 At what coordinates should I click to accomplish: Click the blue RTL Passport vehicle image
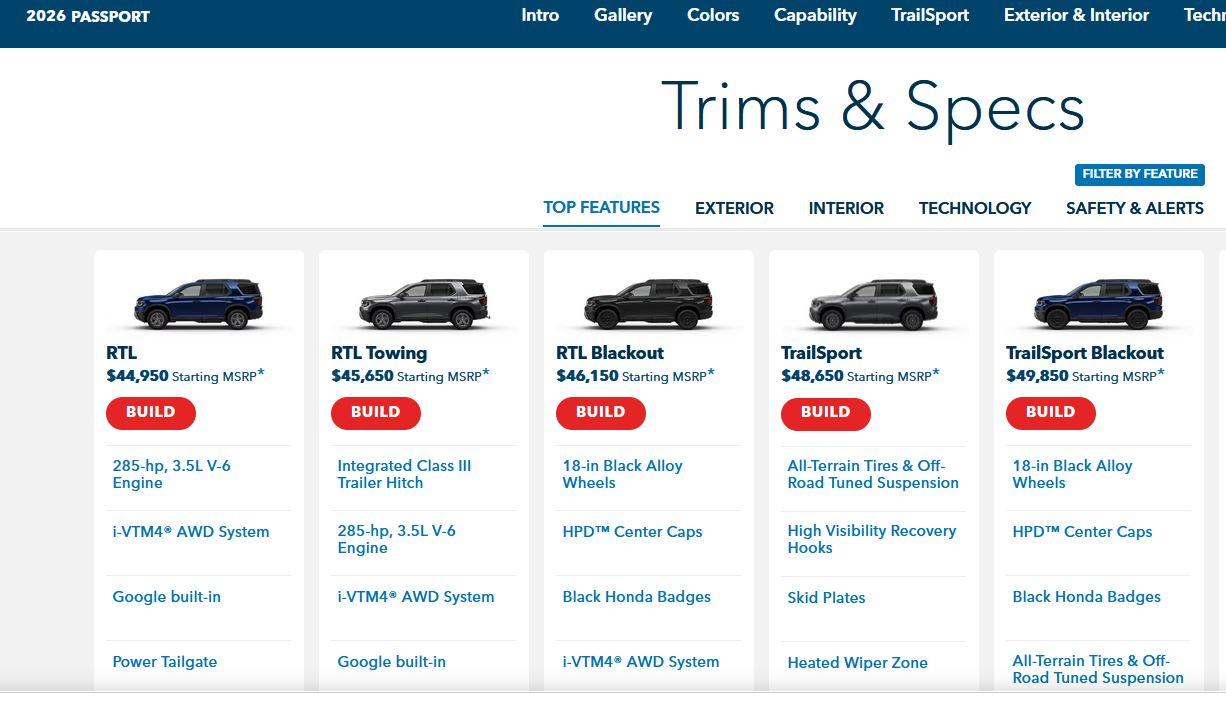point(199,303)
